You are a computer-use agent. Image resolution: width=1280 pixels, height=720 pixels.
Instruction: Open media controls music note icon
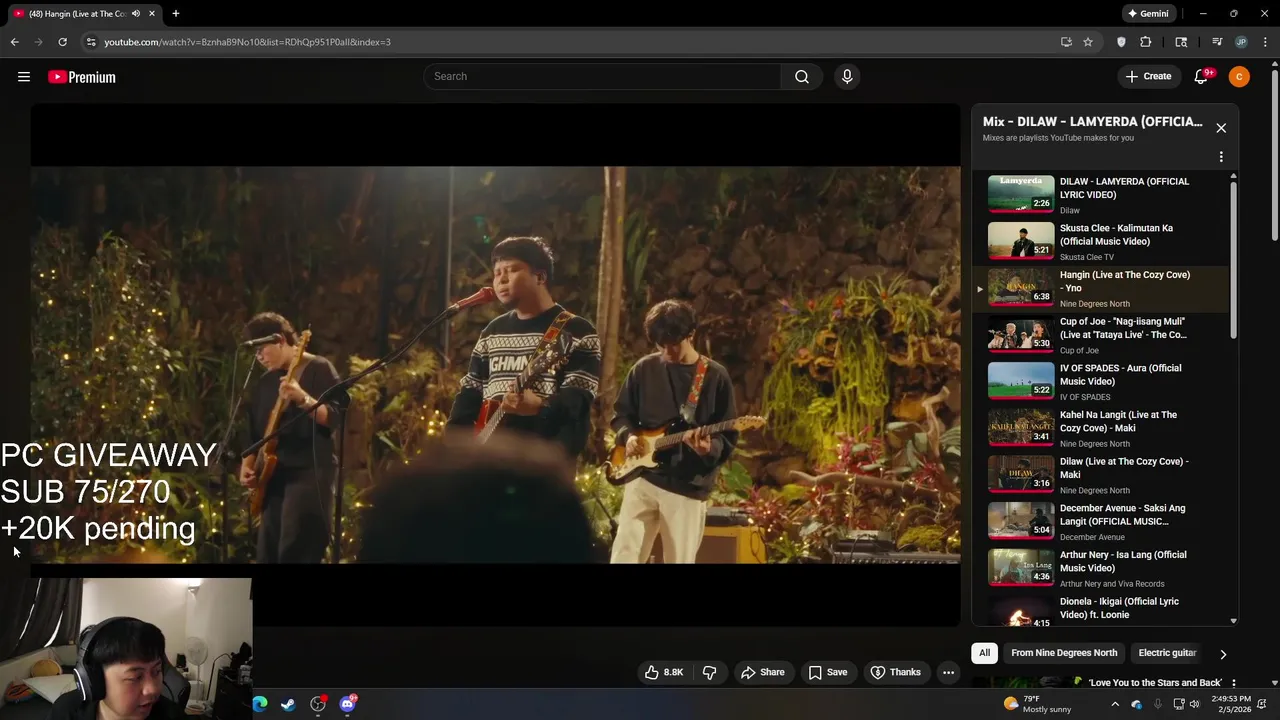(x=1217, y=42)
